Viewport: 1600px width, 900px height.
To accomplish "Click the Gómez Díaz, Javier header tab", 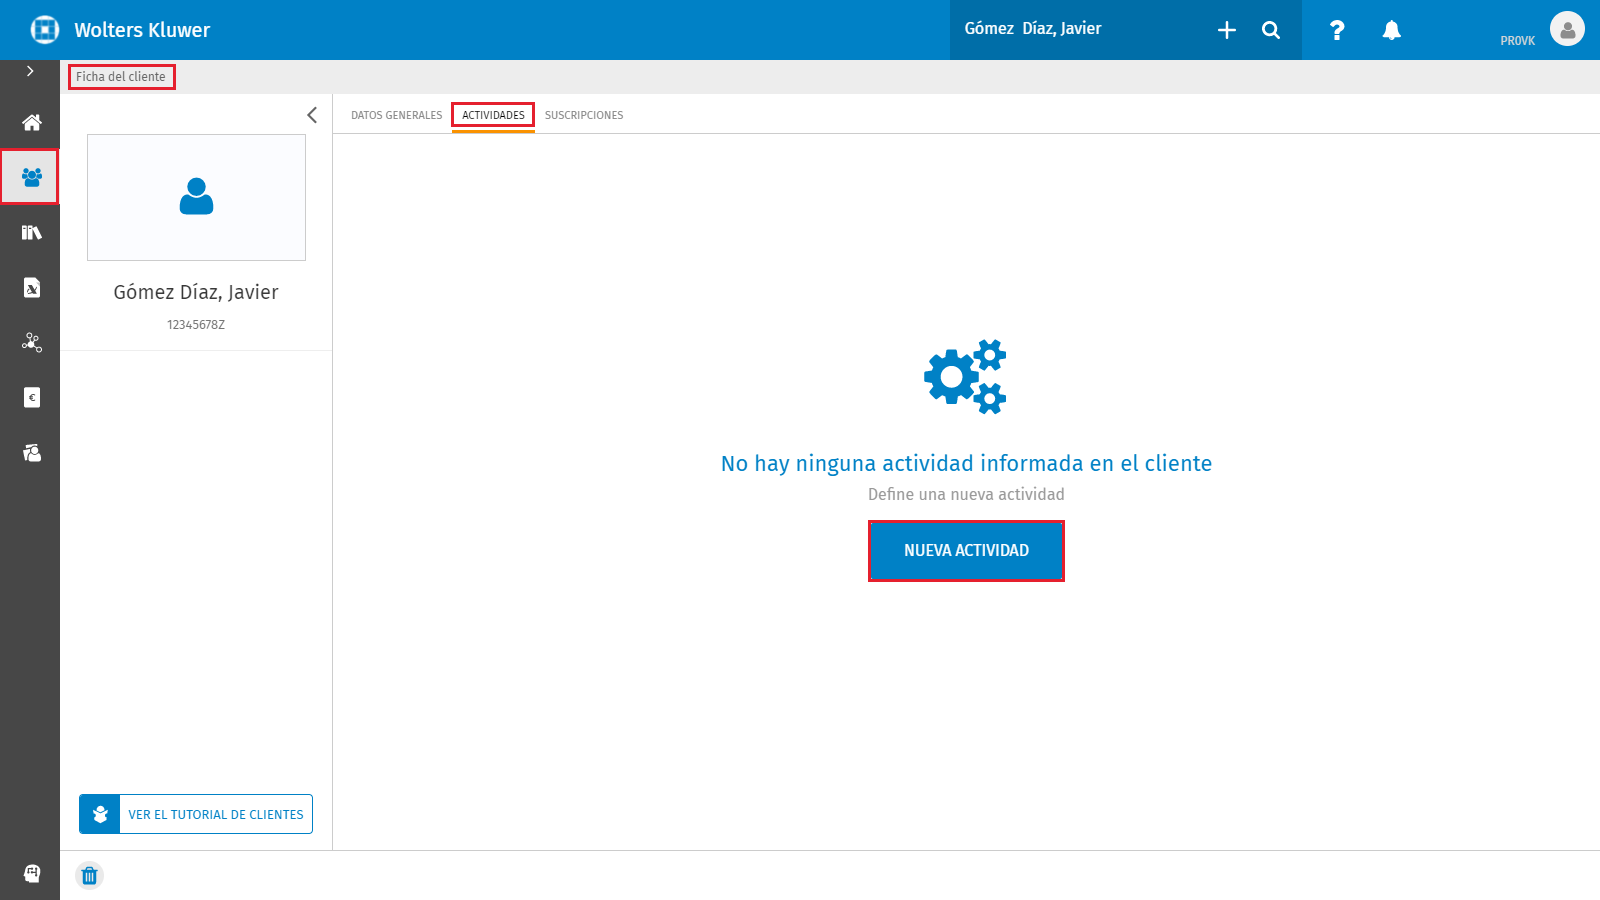I will (1033, 29).
